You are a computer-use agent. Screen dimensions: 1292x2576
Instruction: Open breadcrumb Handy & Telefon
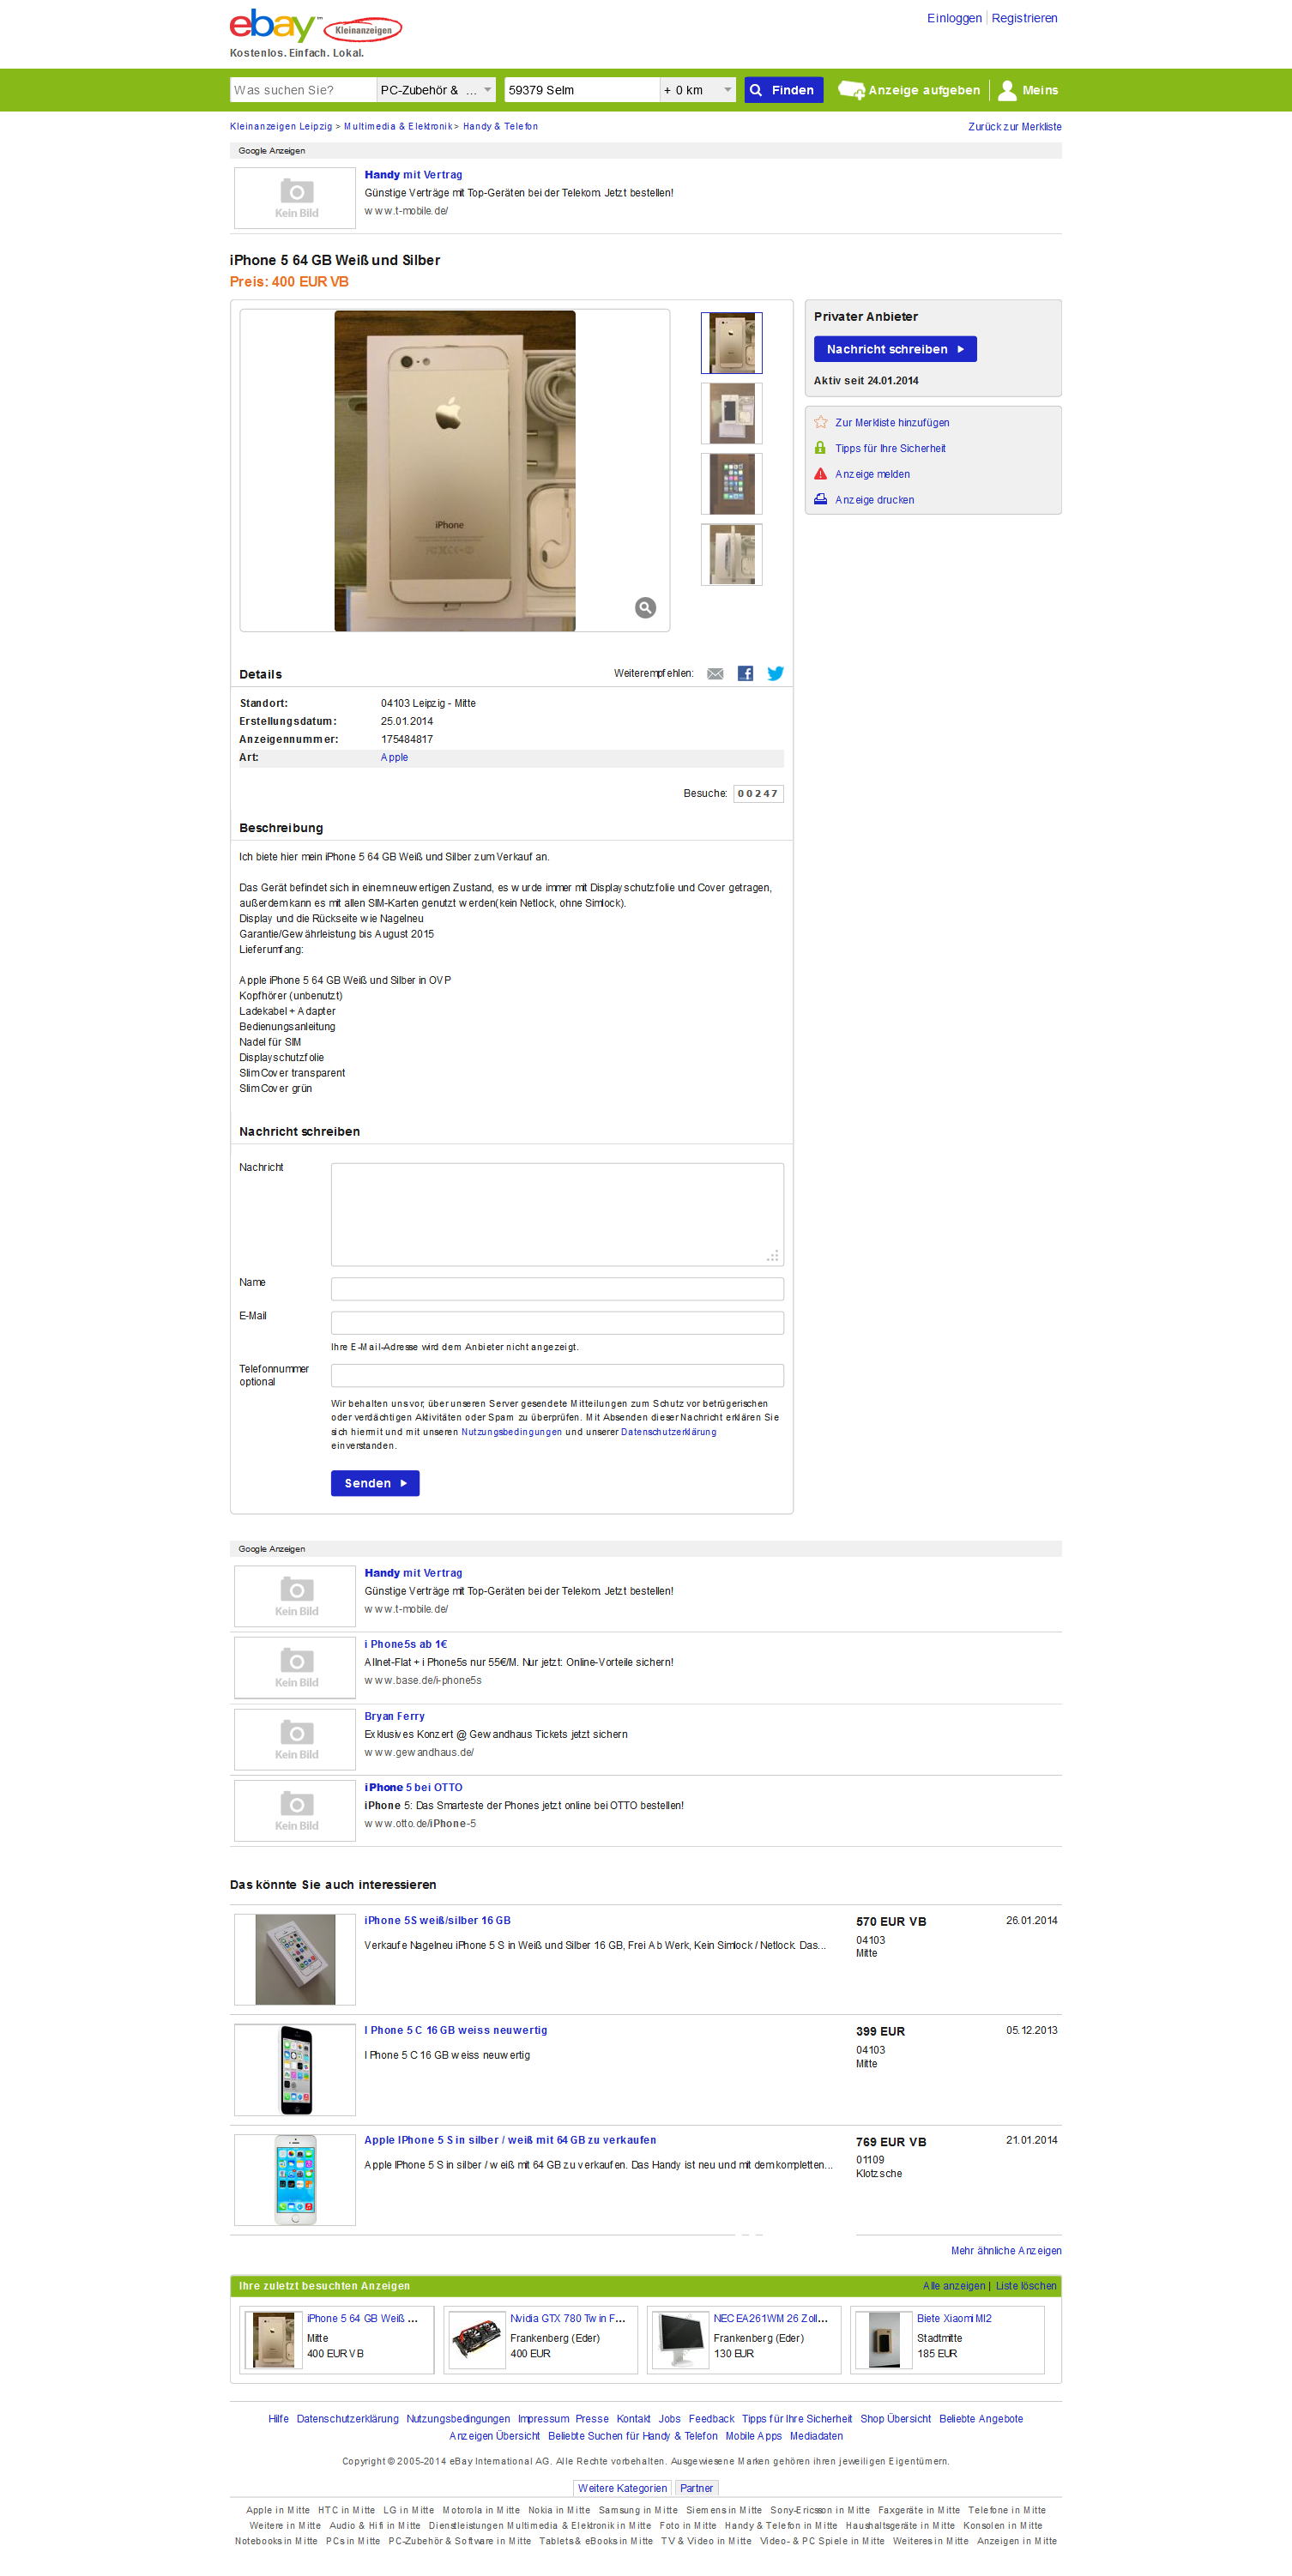(500, 127)
